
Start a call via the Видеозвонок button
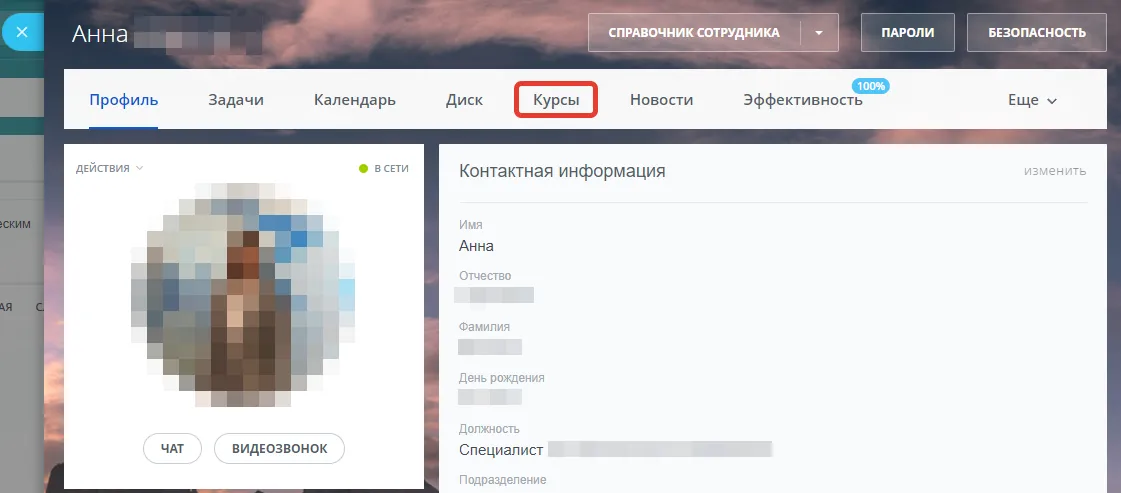tap(279, 448)
